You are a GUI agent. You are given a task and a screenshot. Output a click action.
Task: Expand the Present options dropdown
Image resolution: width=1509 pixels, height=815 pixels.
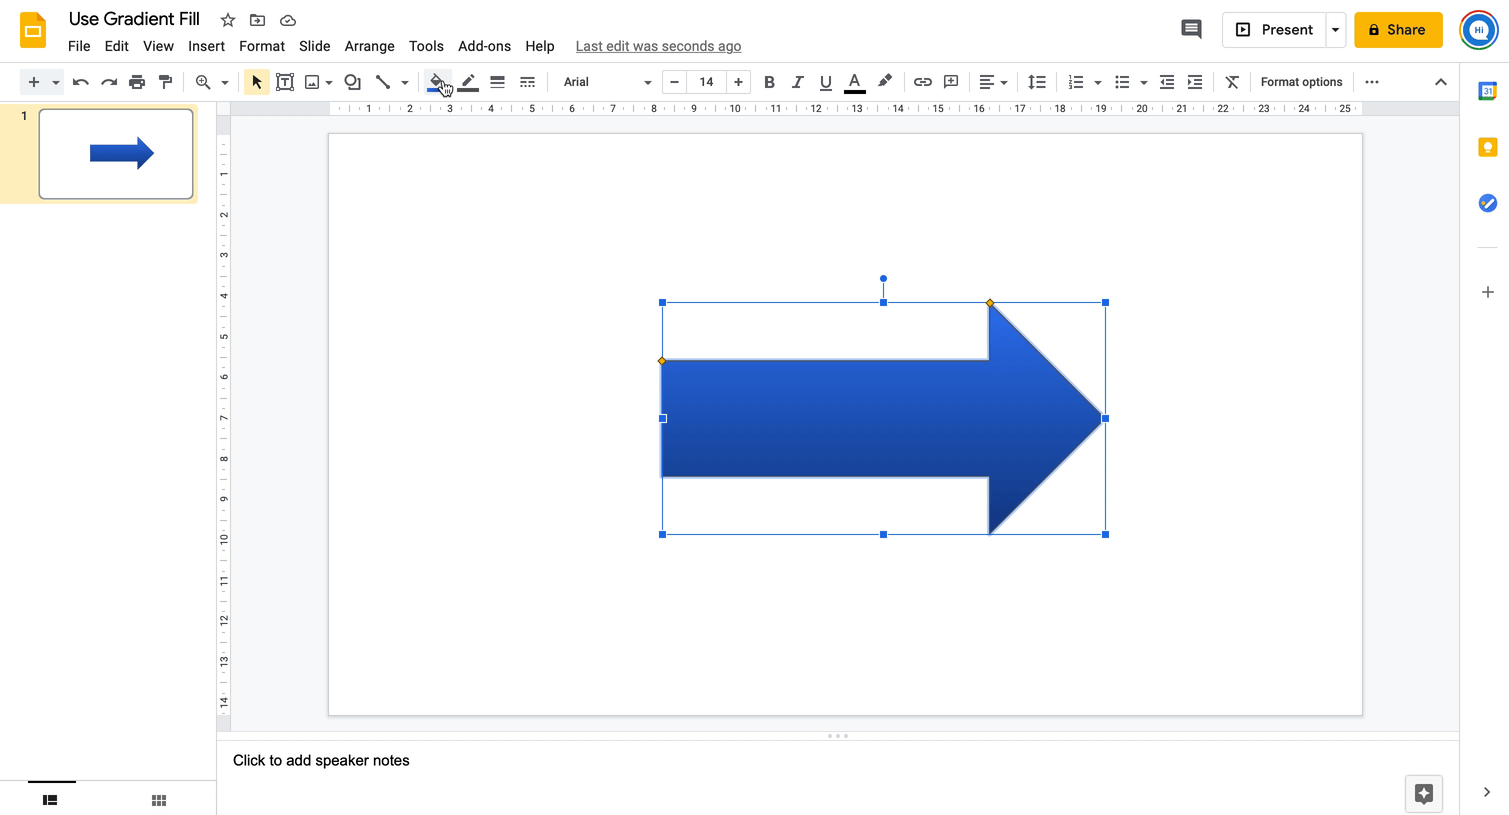[1335, 30]
